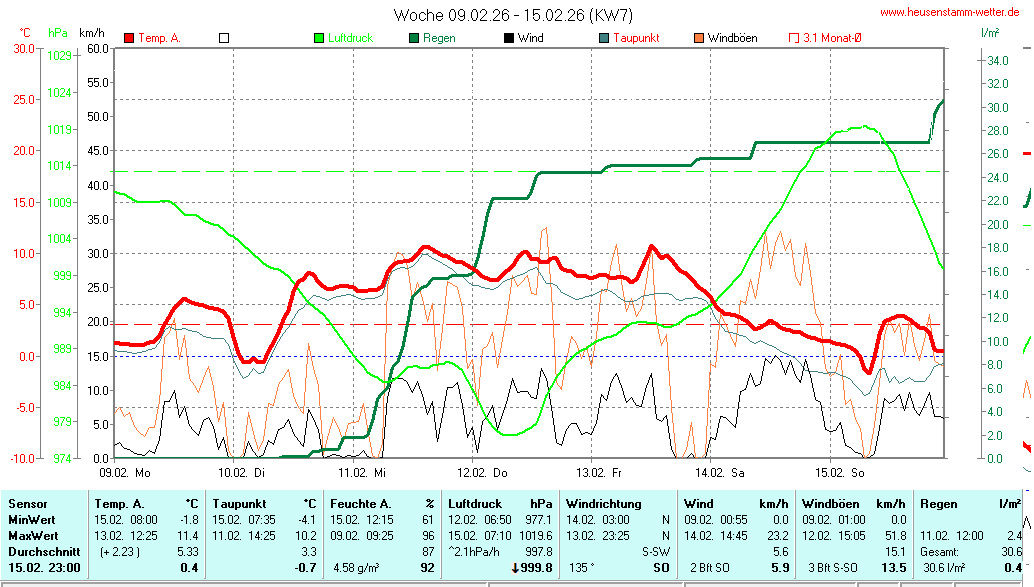Click the teal Taupunkt legend swatch

click(604, 38)
